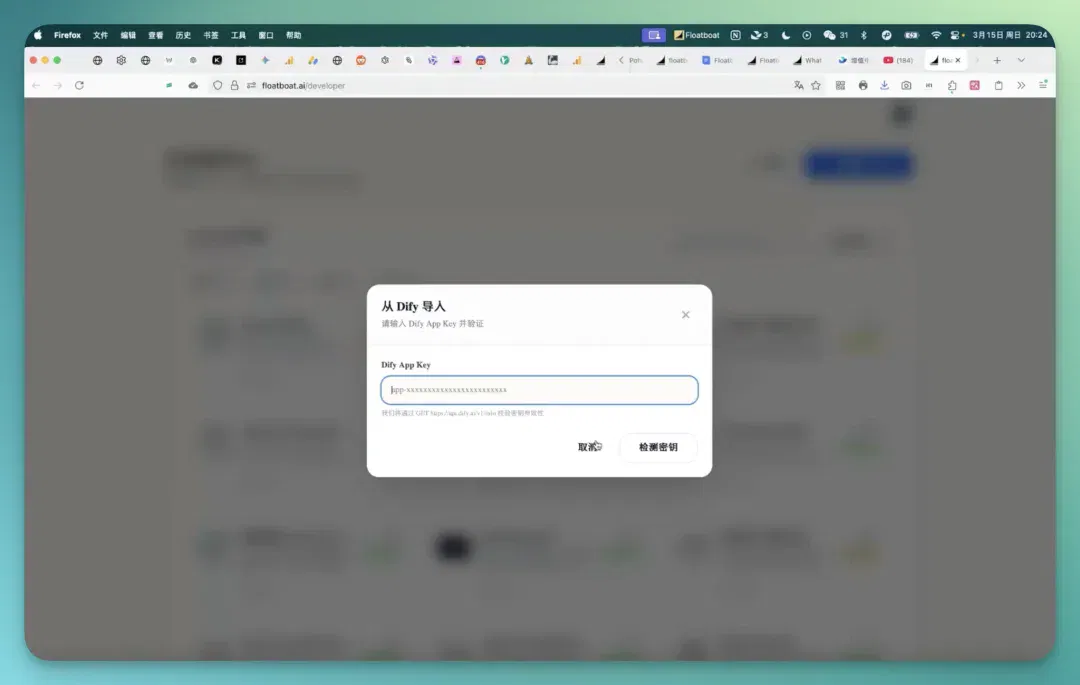Reload the current page
This screenshot has height=685, width=1080.
[x=79, y=85]
